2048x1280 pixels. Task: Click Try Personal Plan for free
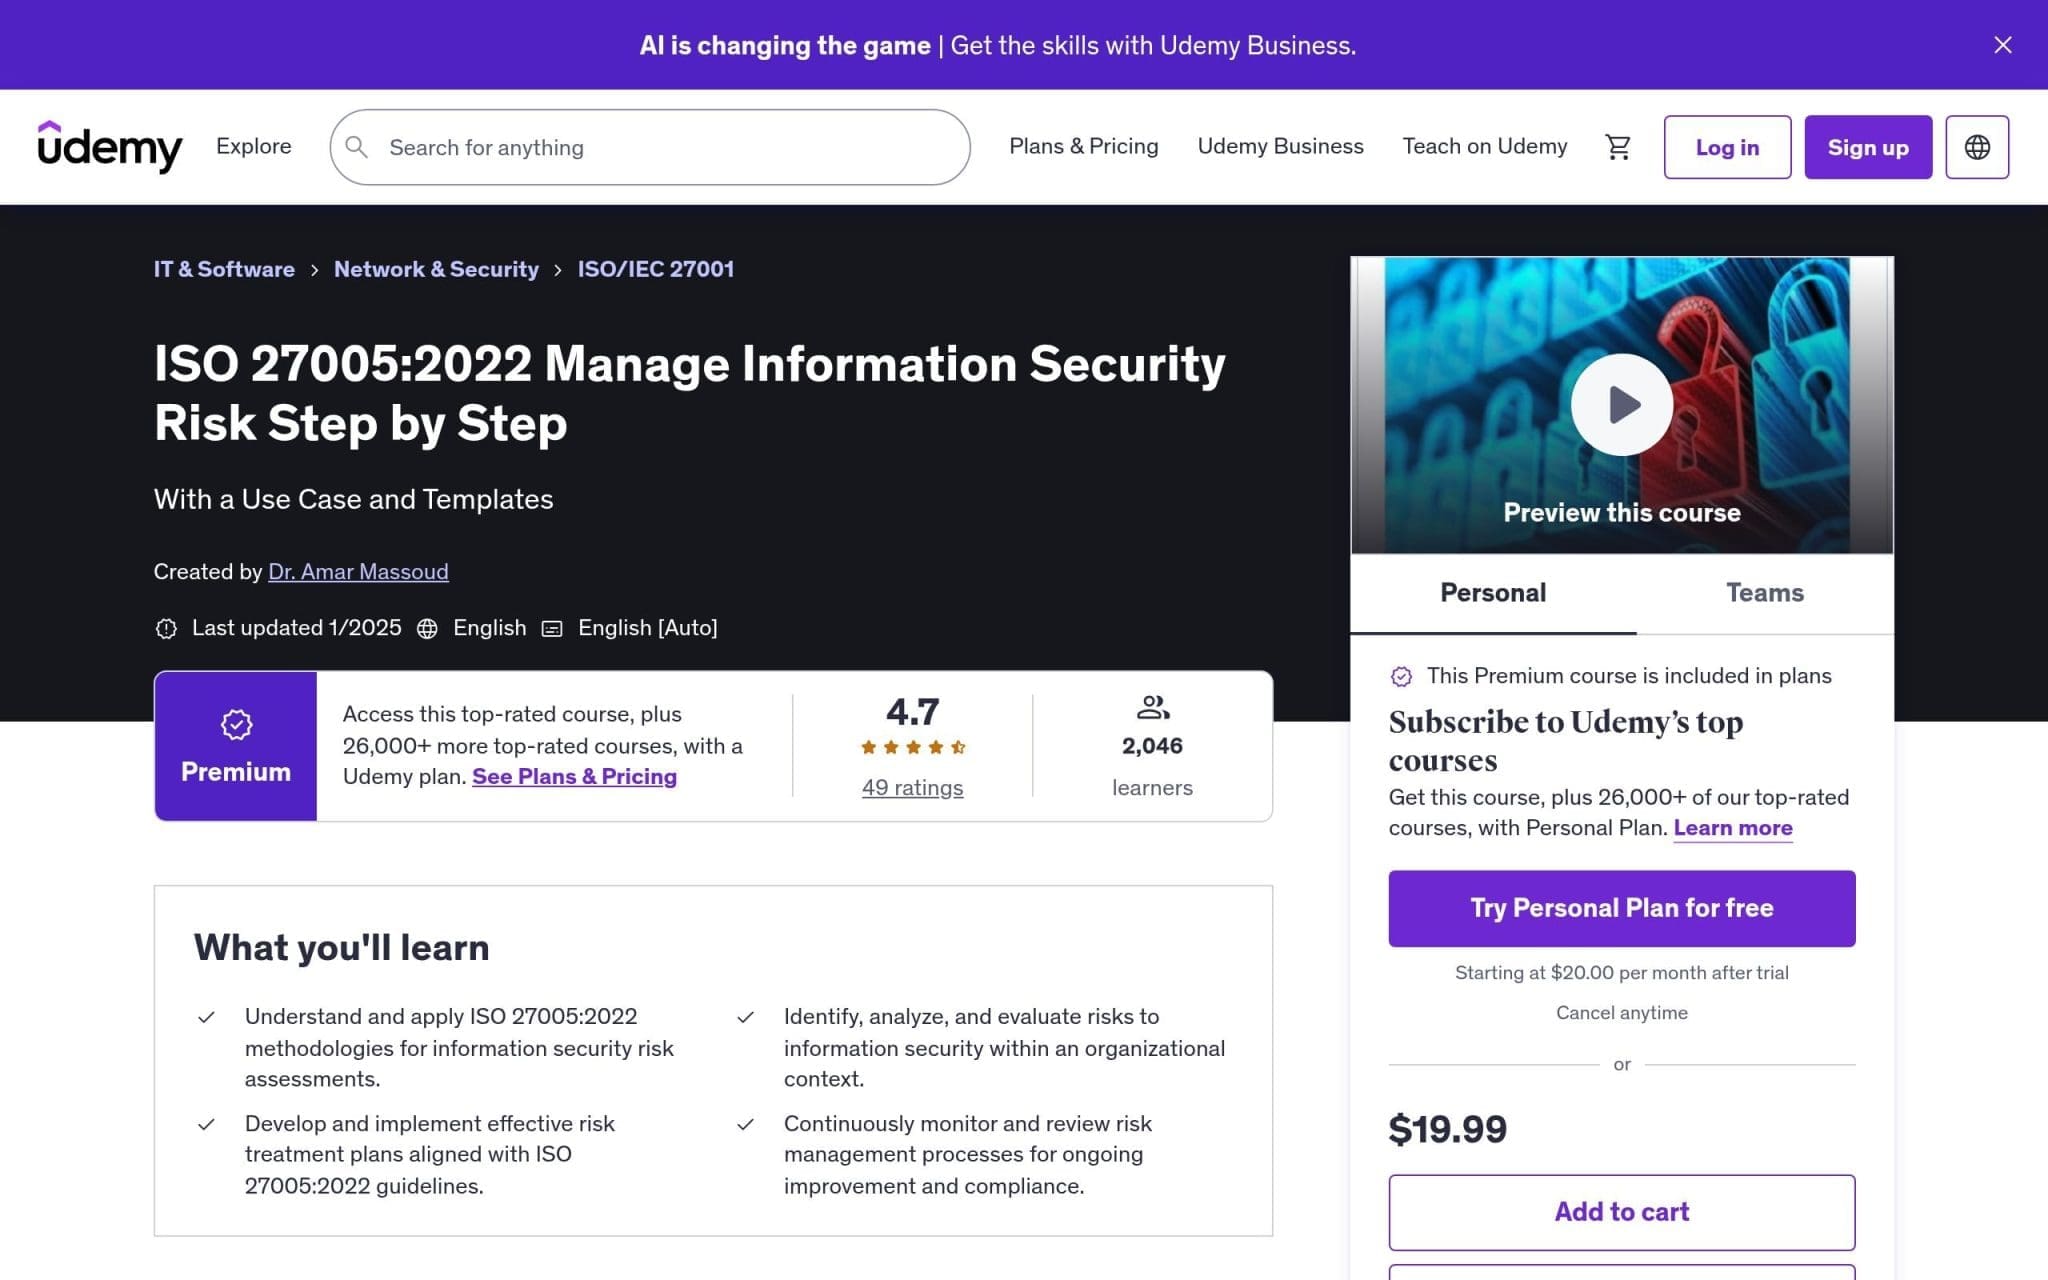pyautogui.click(x=1621, y=908)
